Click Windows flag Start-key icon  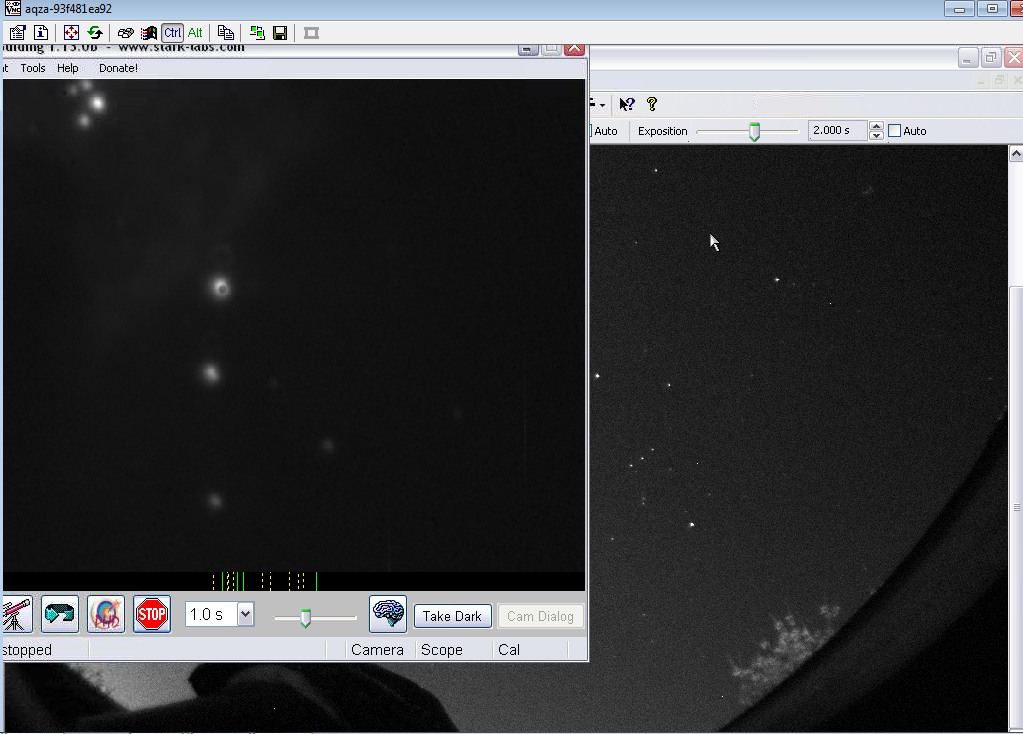coord(149,33)
